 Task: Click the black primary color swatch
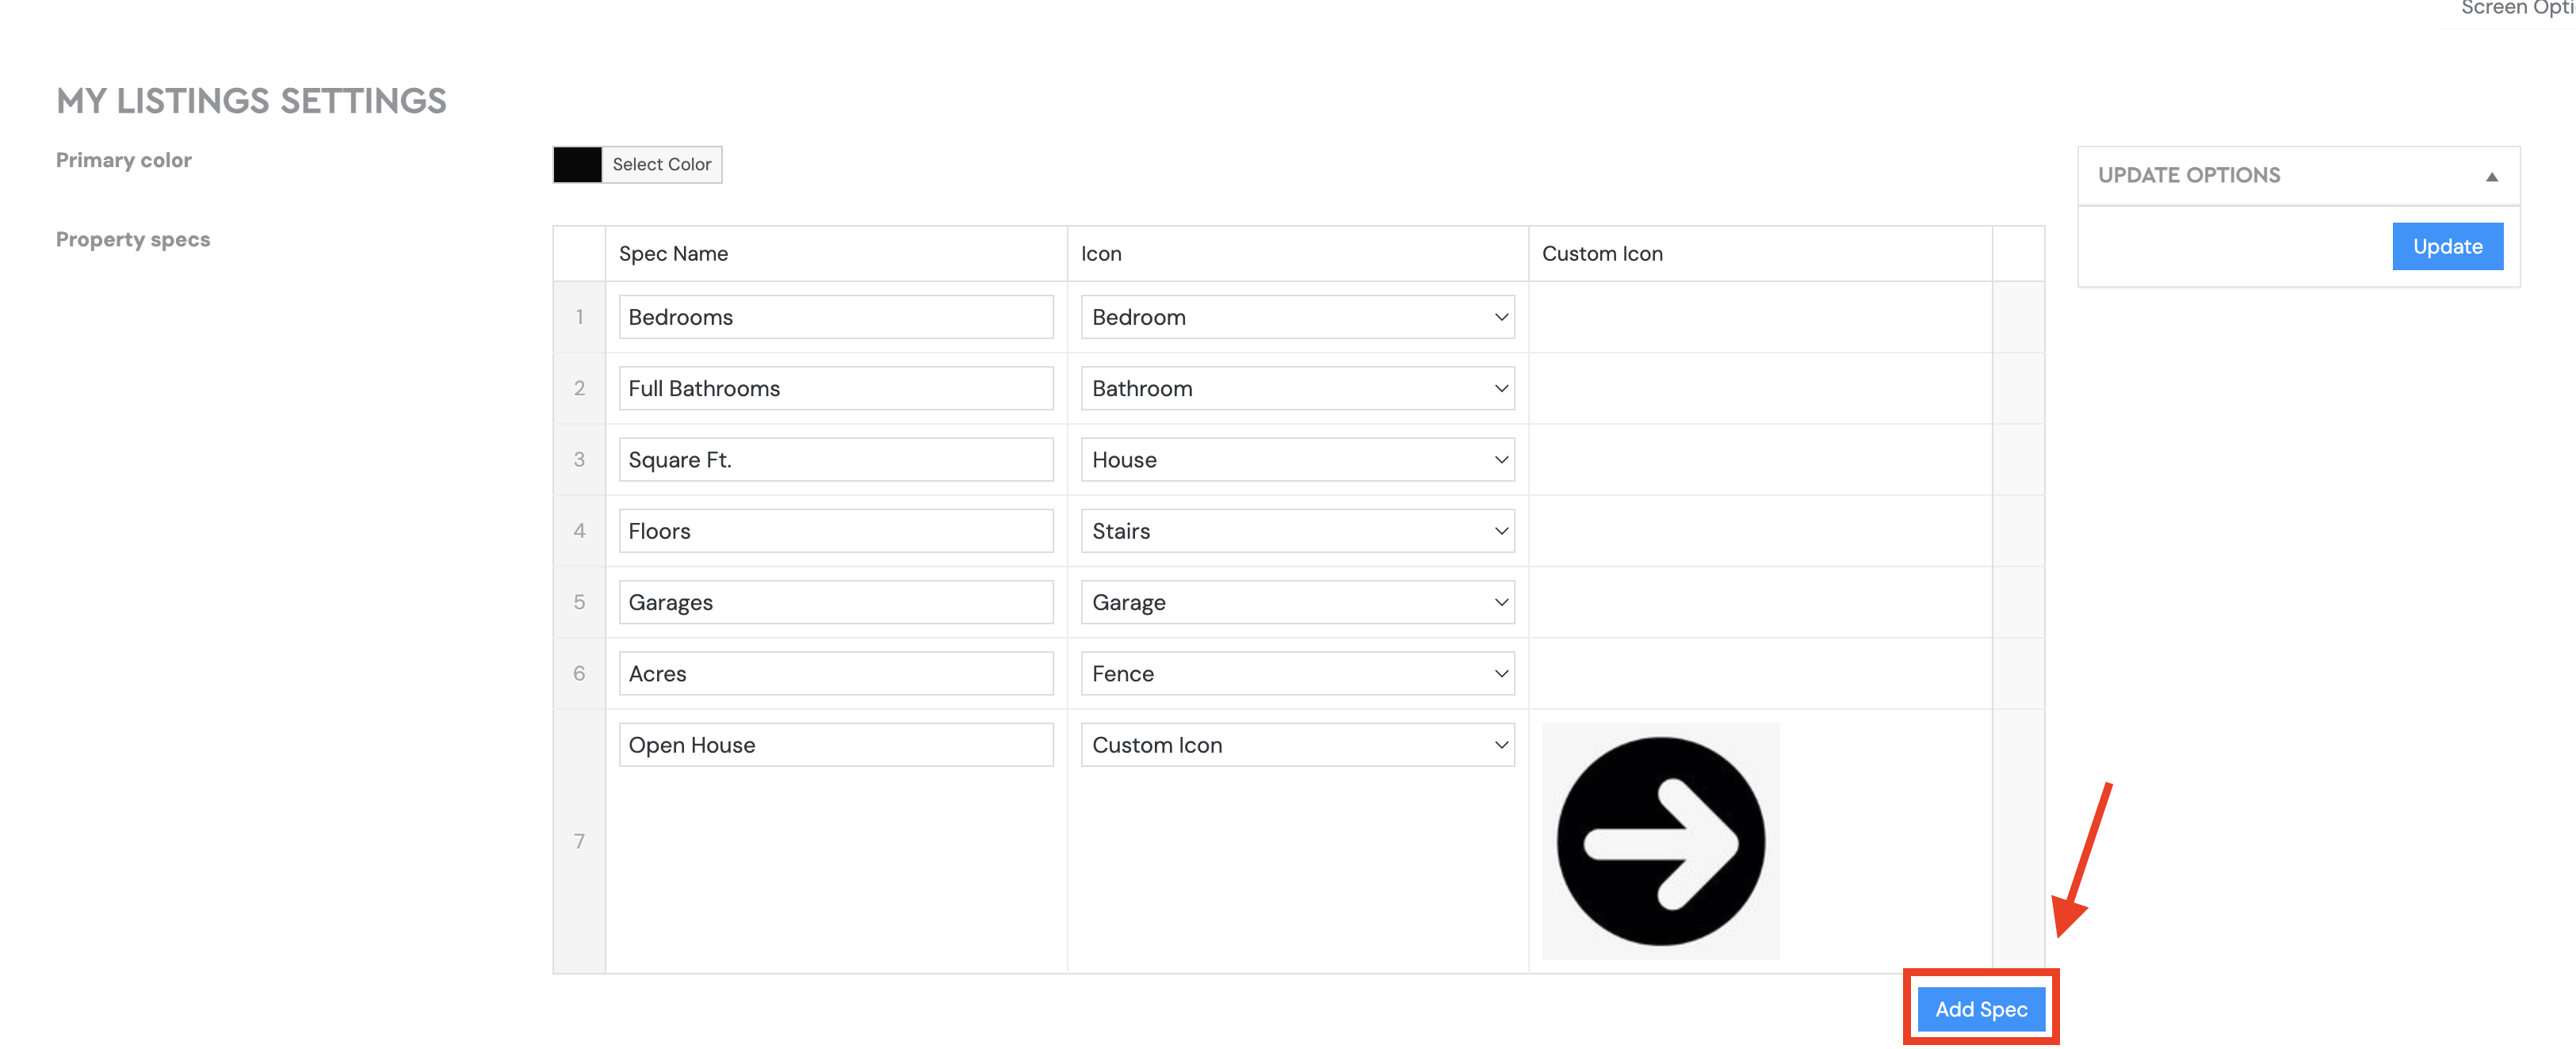(577, 164)
